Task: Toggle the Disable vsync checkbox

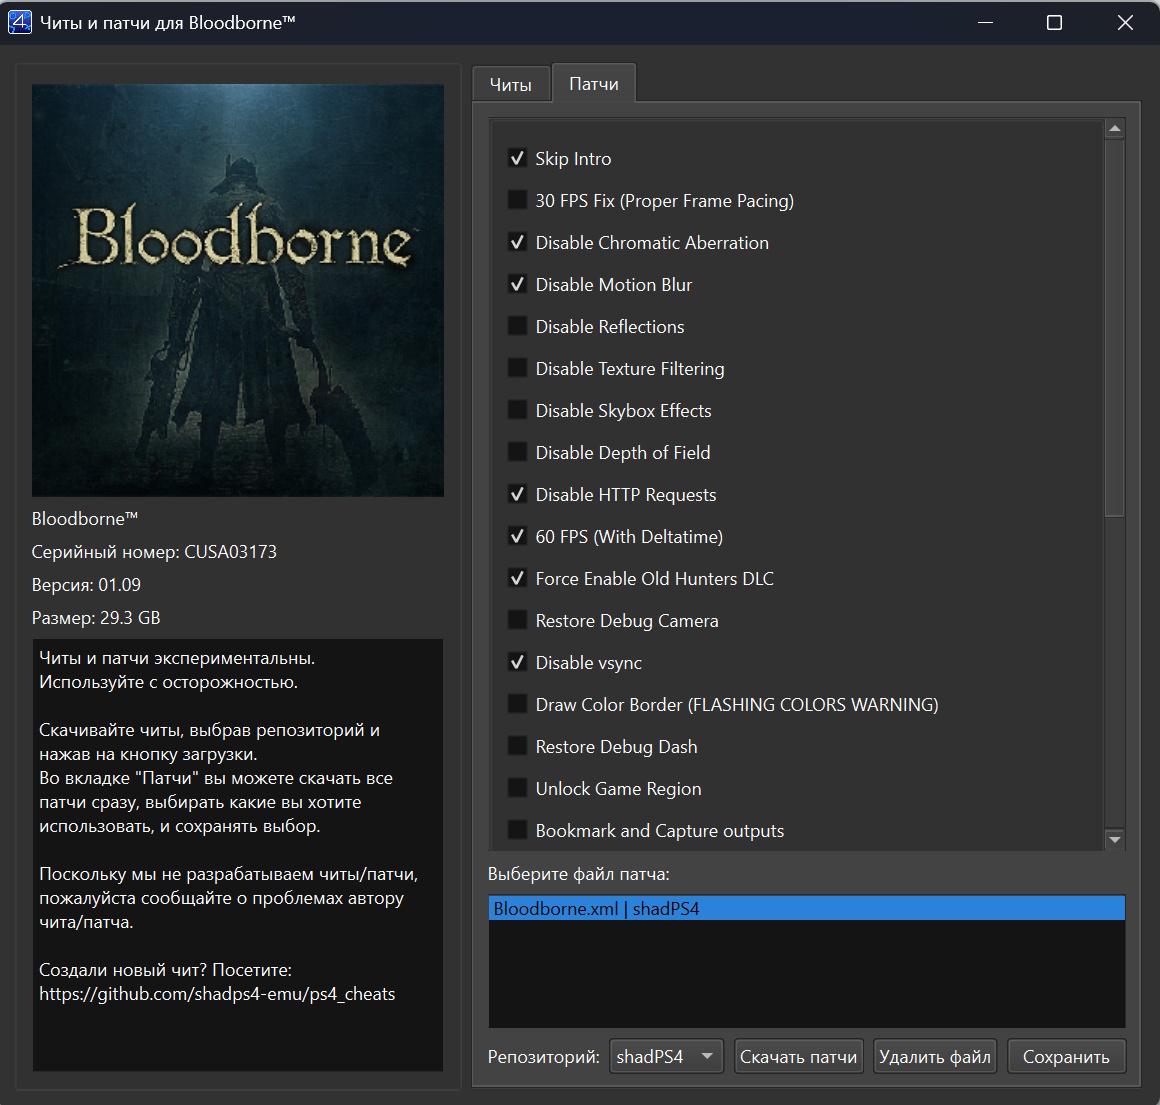Action: 517,663
